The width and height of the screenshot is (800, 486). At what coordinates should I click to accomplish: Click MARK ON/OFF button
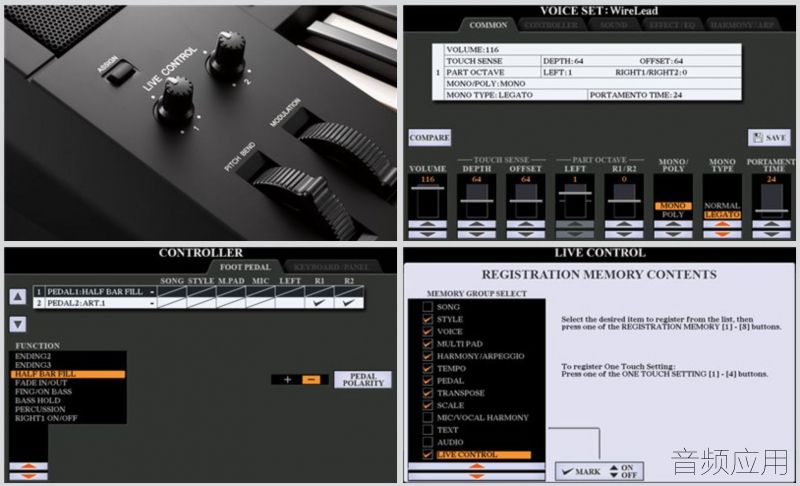pos(599,471)
